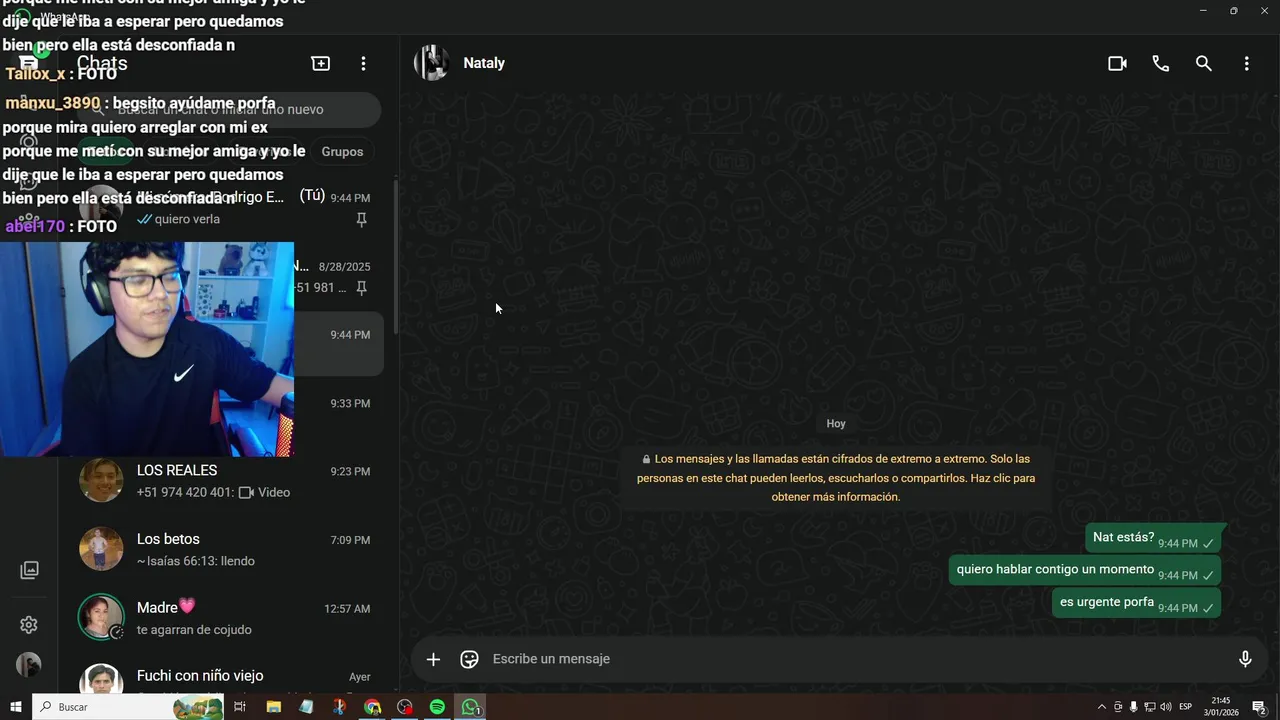Open Nataly contact info from header name
The image size is (1280, 720).
(x=484, y=63)
